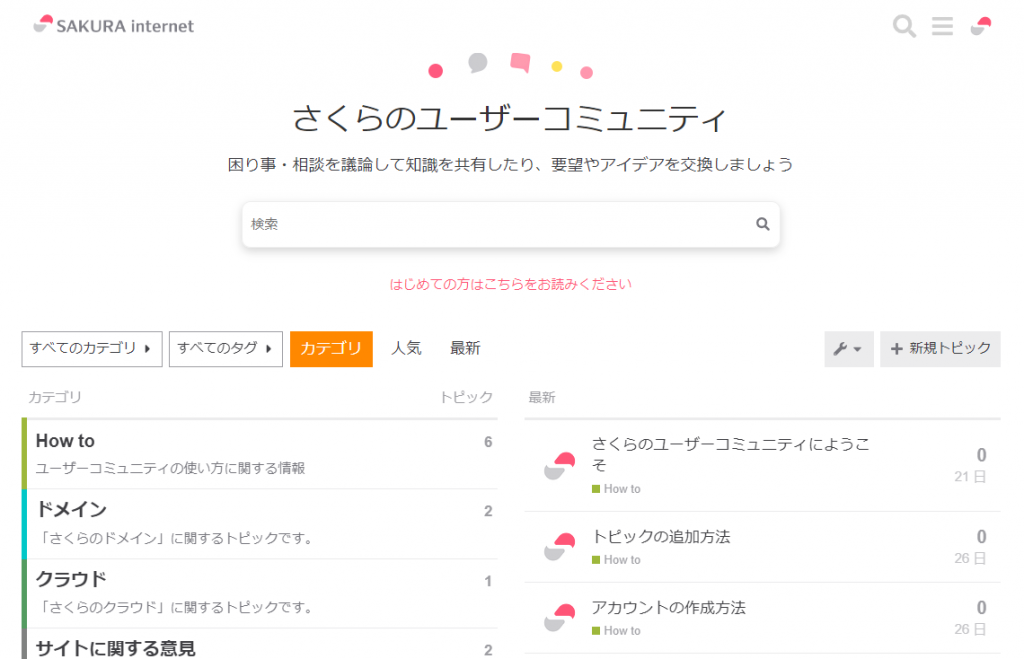Image resolution: width=1024 pixels, height=659 pixels.
Task: Click the SAKURA internet logo
Action: point(113,25)
